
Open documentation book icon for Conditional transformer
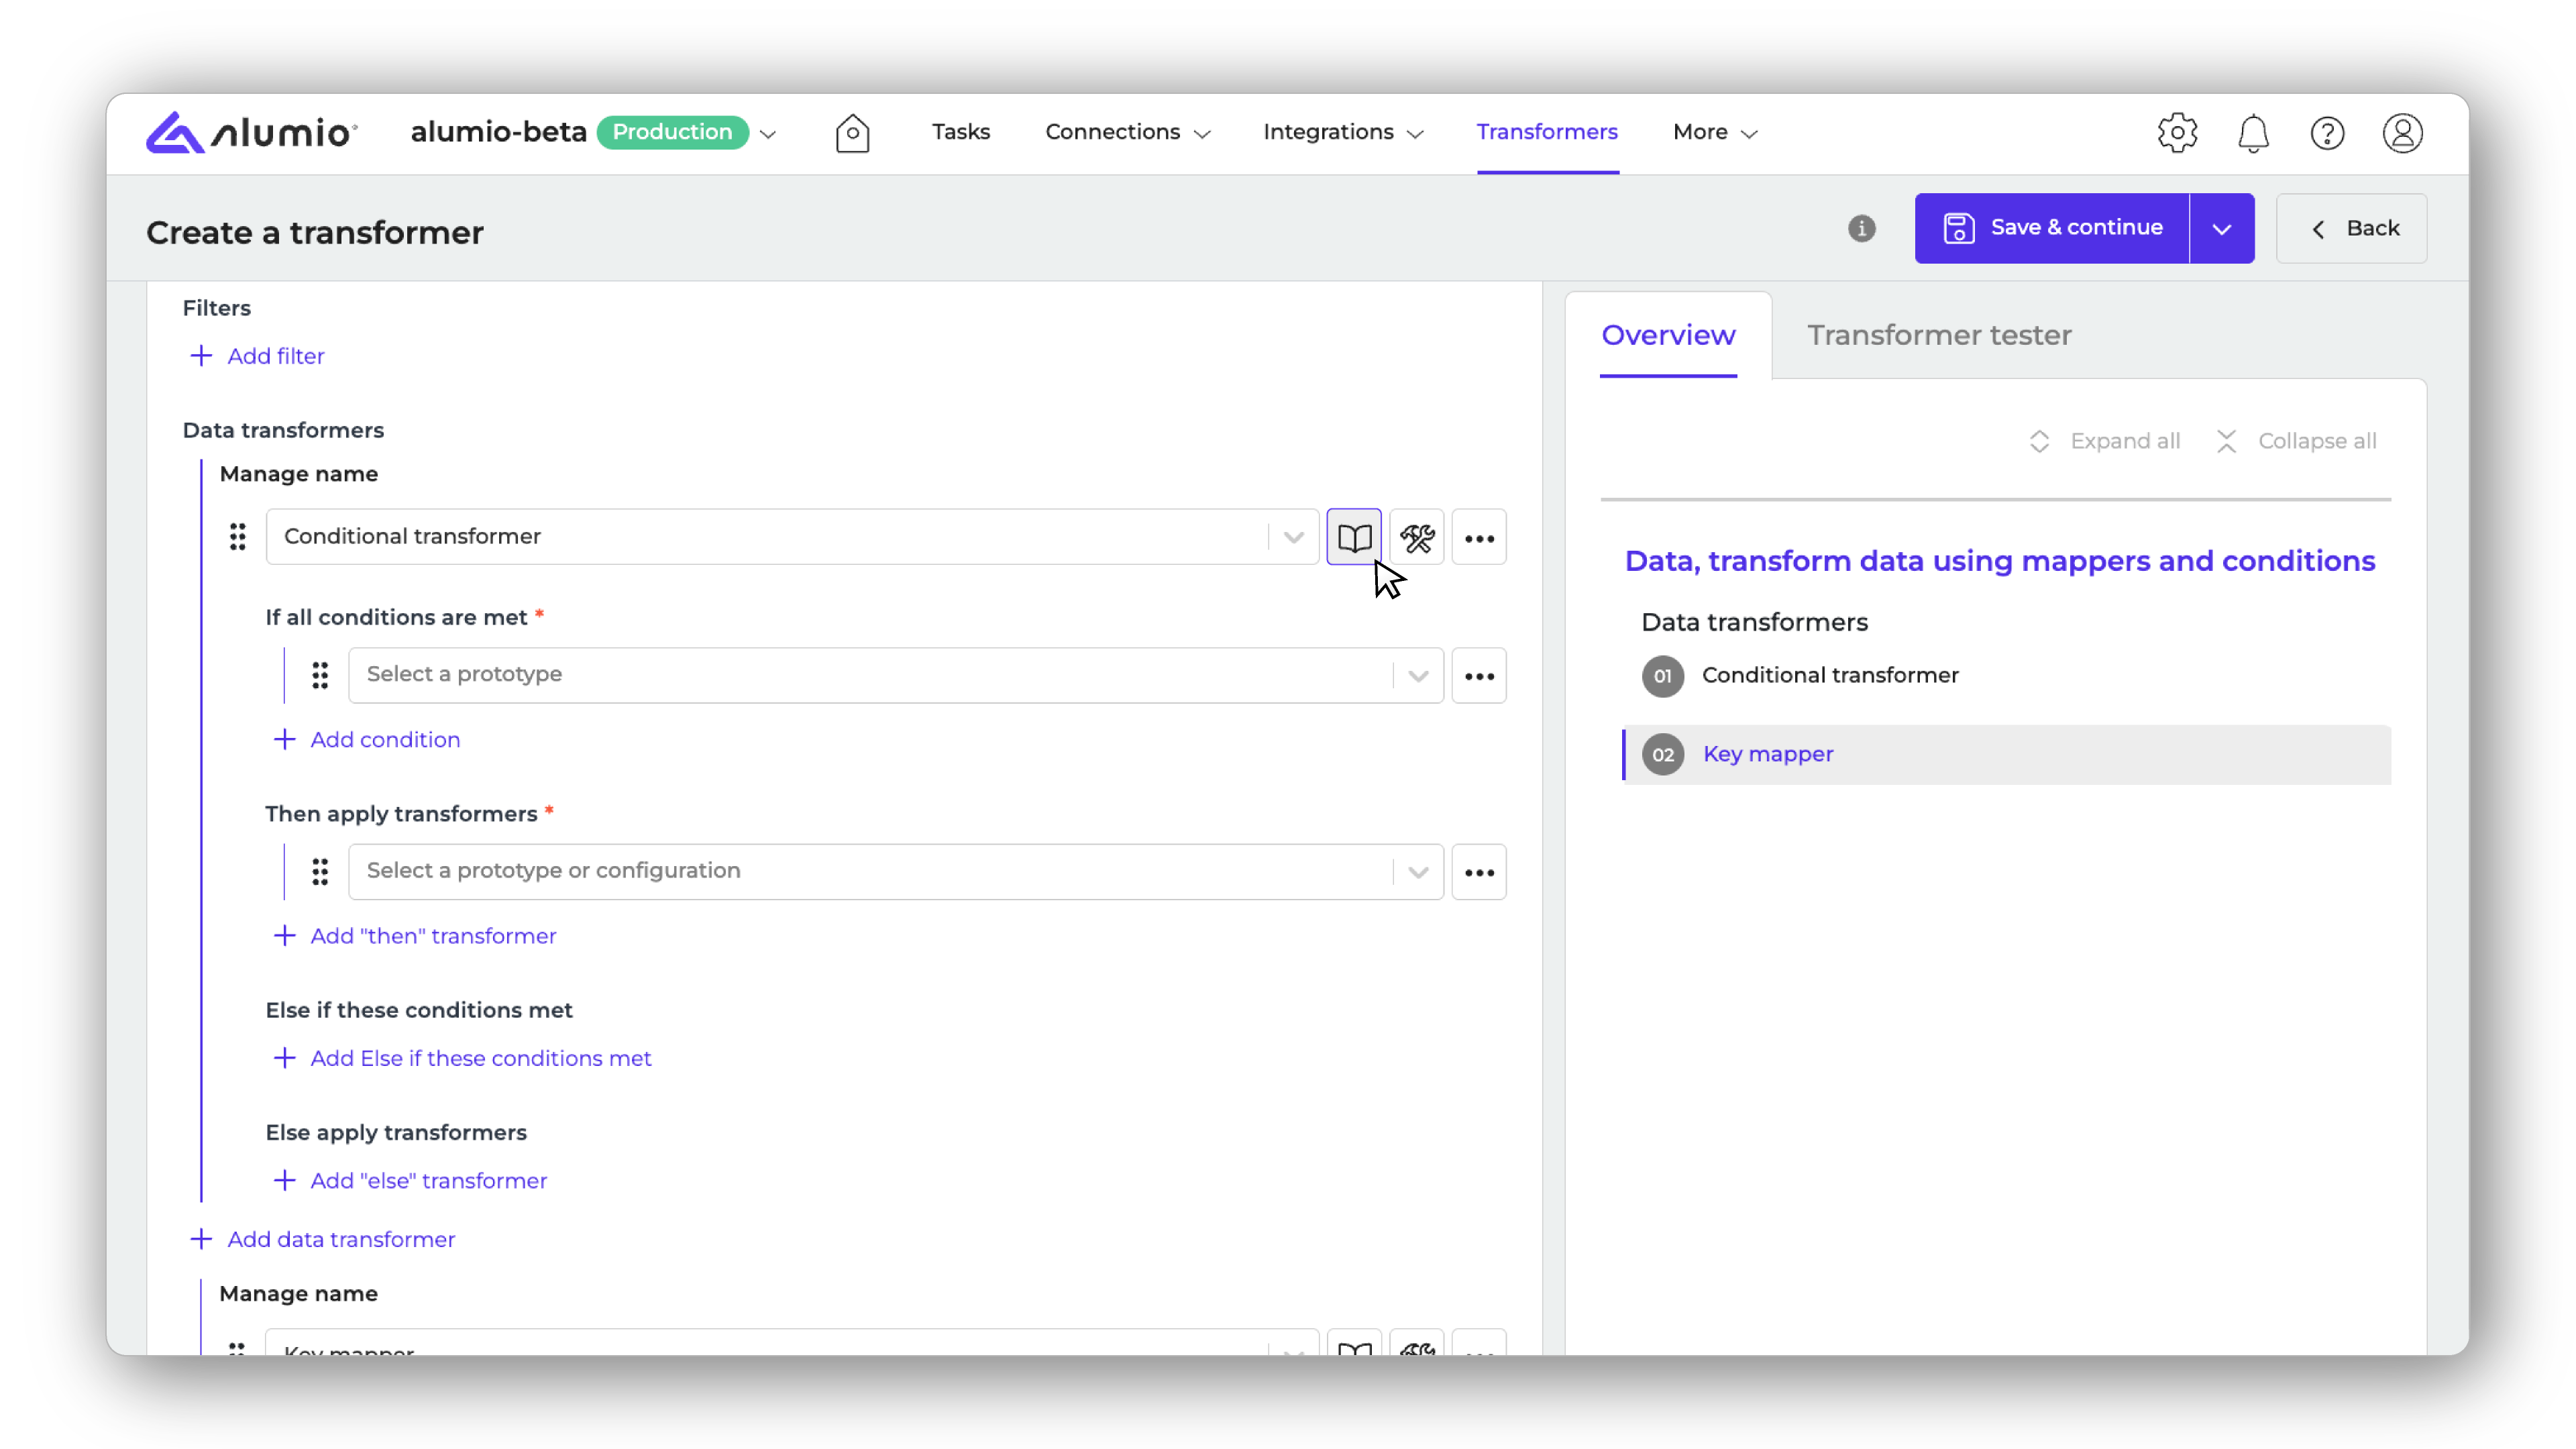pyautogui.click(x=1354, y=537)
